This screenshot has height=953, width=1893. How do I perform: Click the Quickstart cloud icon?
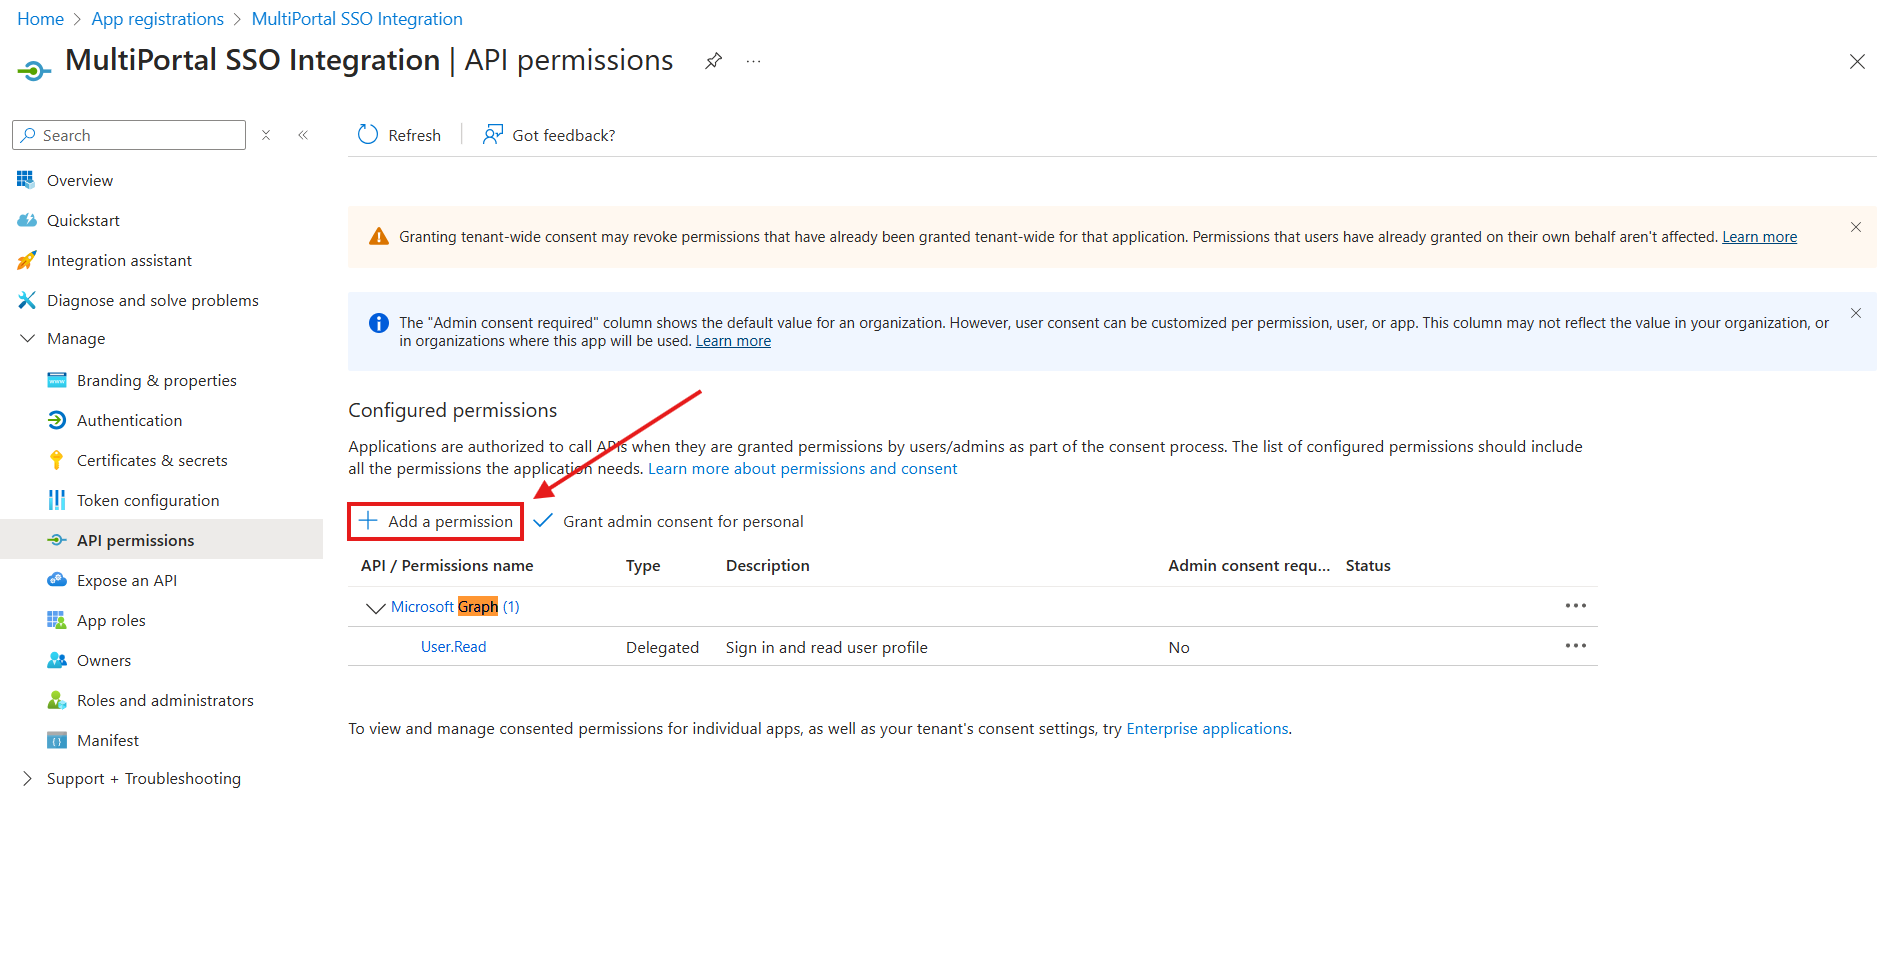coord(26,220)
